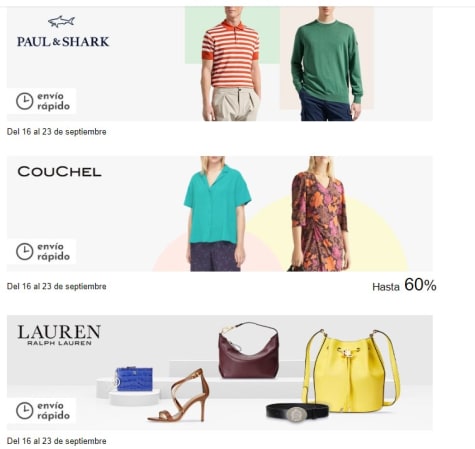
Task: Click the clock icon on Couchel banner
Action: (25, 251)
